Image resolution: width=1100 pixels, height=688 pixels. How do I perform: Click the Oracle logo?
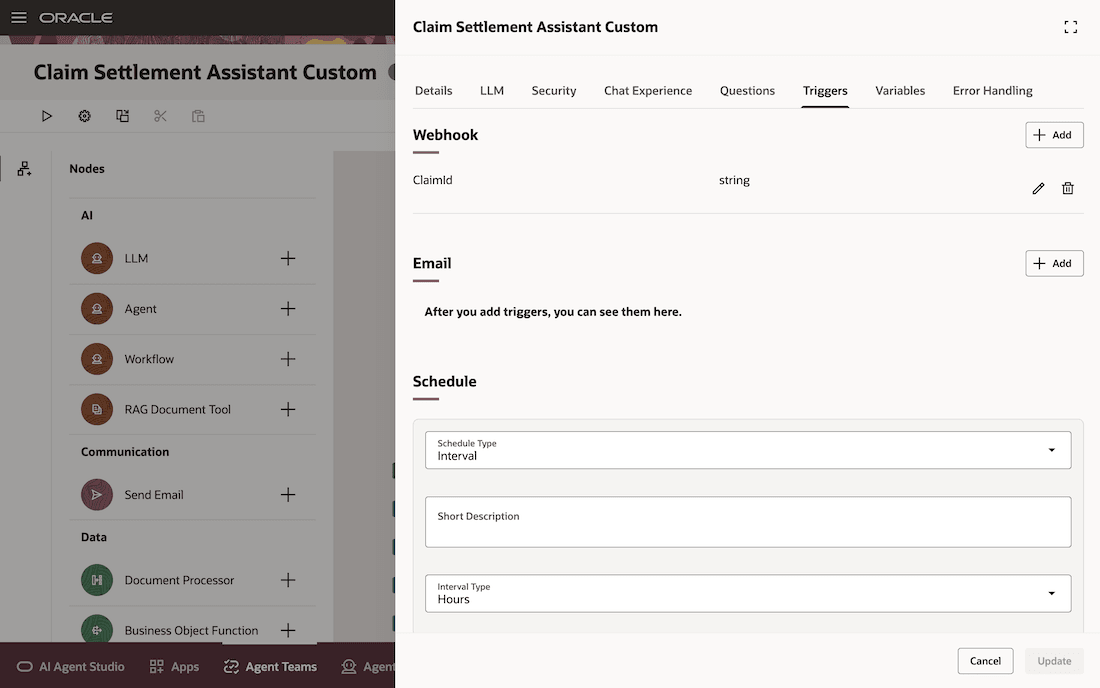coord(76,18)
